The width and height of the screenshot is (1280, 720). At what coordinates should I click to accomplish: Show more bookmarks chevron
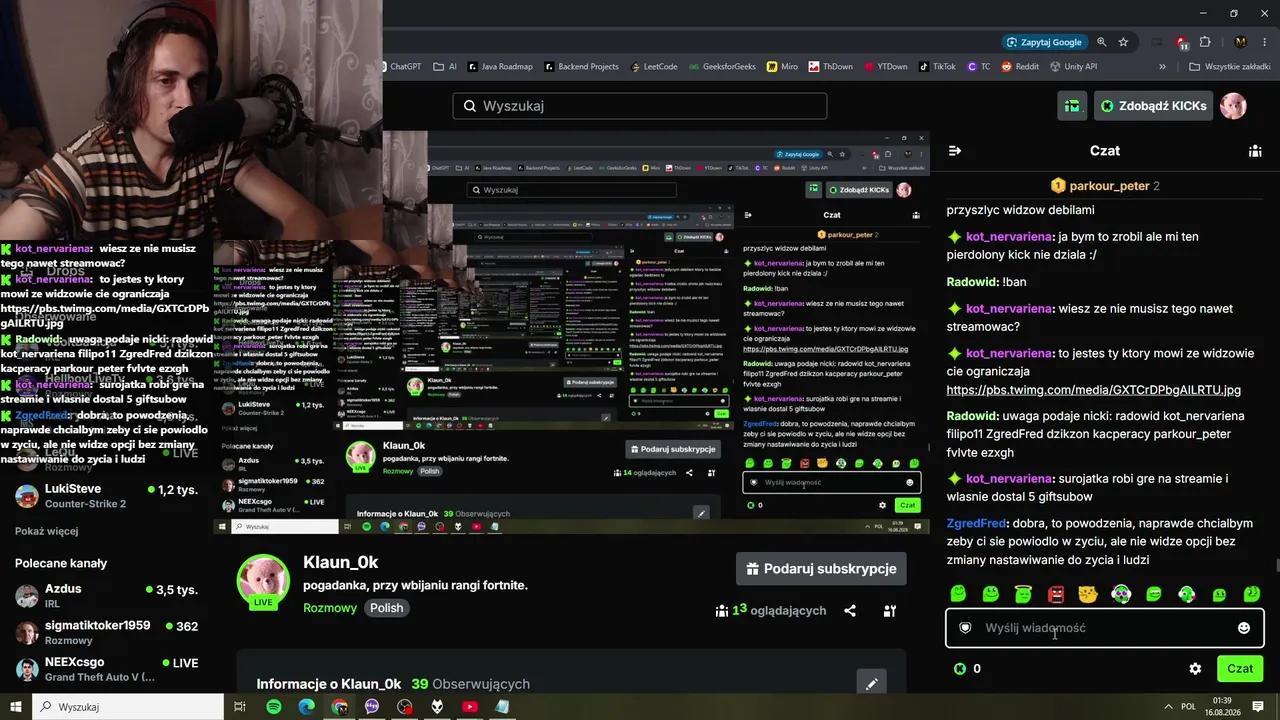1162,67
